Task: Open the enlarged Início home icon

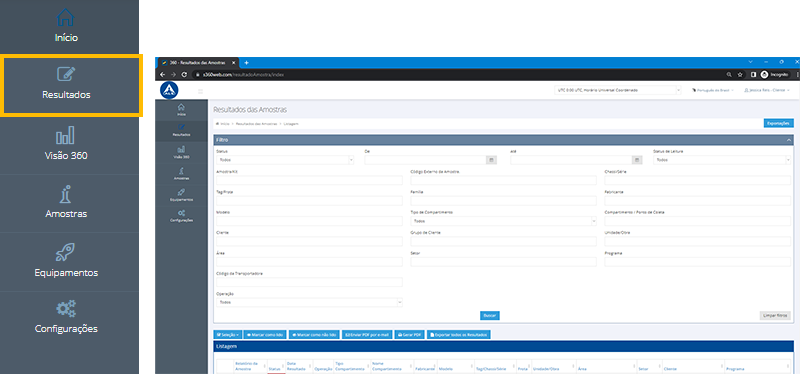Action: 65,18
